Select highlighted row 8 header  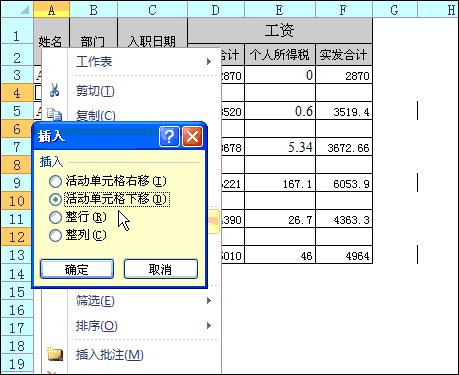click(17, 165)
